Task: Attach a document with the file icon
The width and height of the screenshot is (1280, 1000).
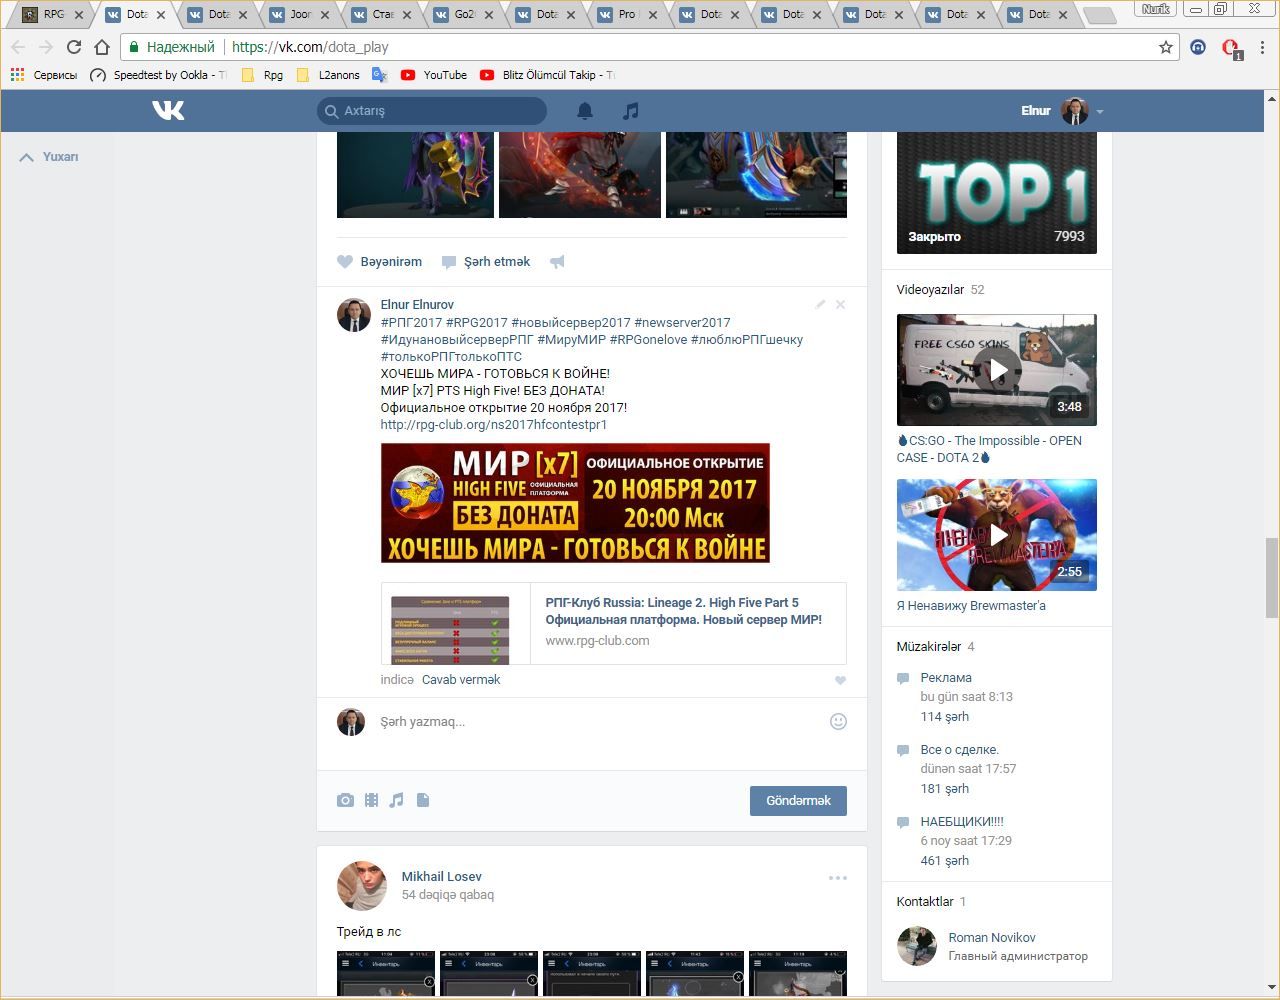Action: (x=423, y=800)
